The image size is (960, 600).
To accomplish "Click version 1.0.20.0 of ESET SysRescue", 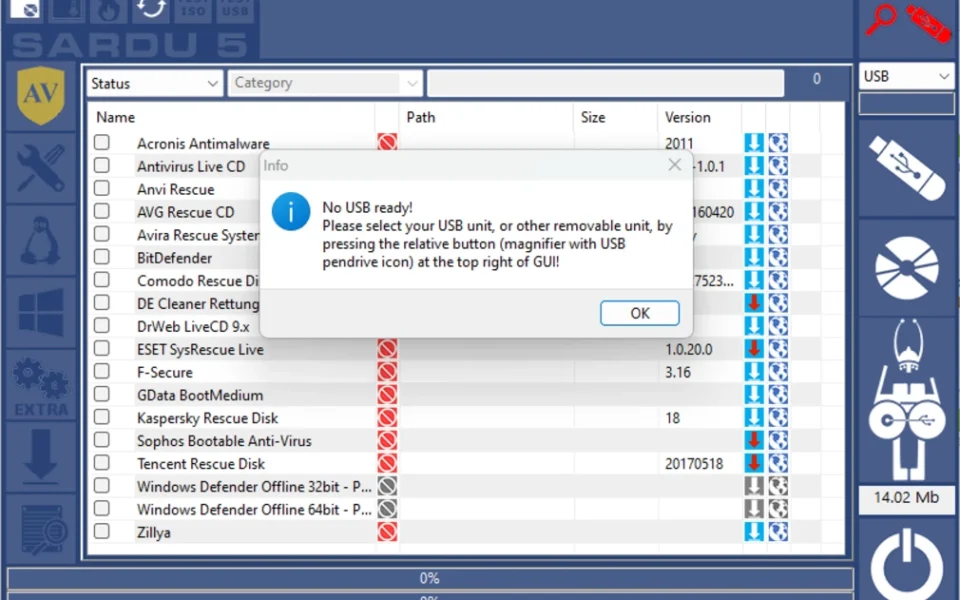I will point(689,349).
